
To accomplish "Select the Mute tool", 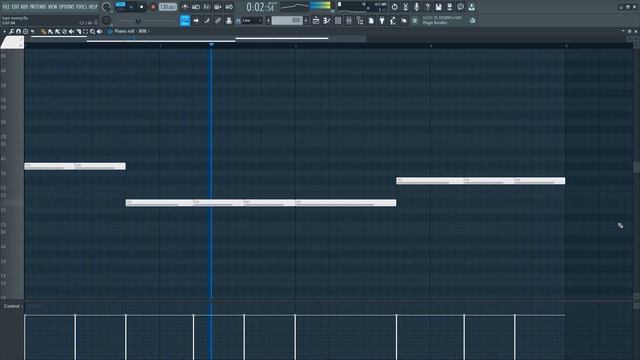I will (71, 31).
